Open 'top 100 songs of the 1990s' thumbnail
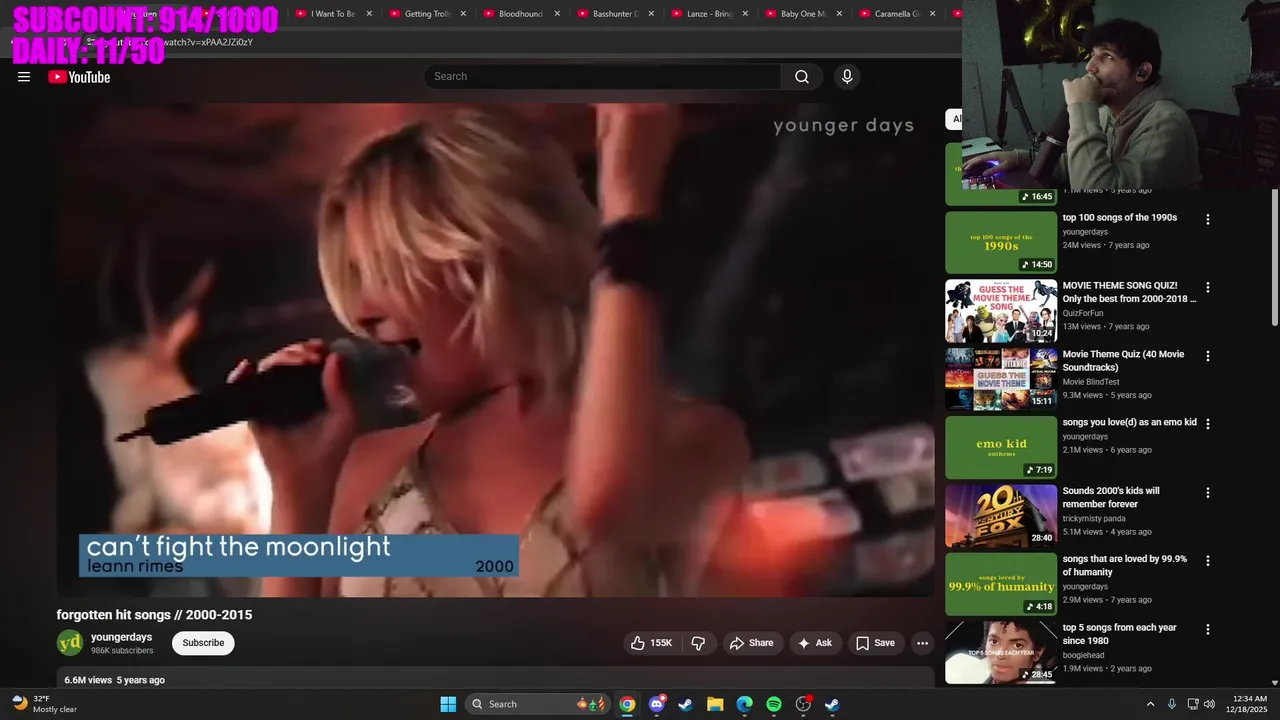Screen dimensions: 1280x720 [1001, 242]
